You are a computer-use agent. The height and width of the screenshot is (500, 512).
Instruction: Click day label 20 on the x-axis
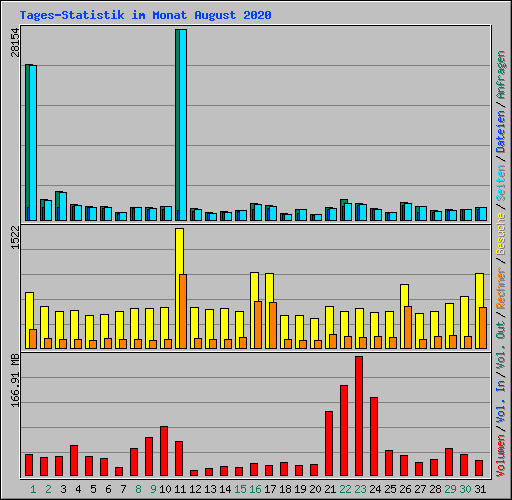(x=315, y=489)
